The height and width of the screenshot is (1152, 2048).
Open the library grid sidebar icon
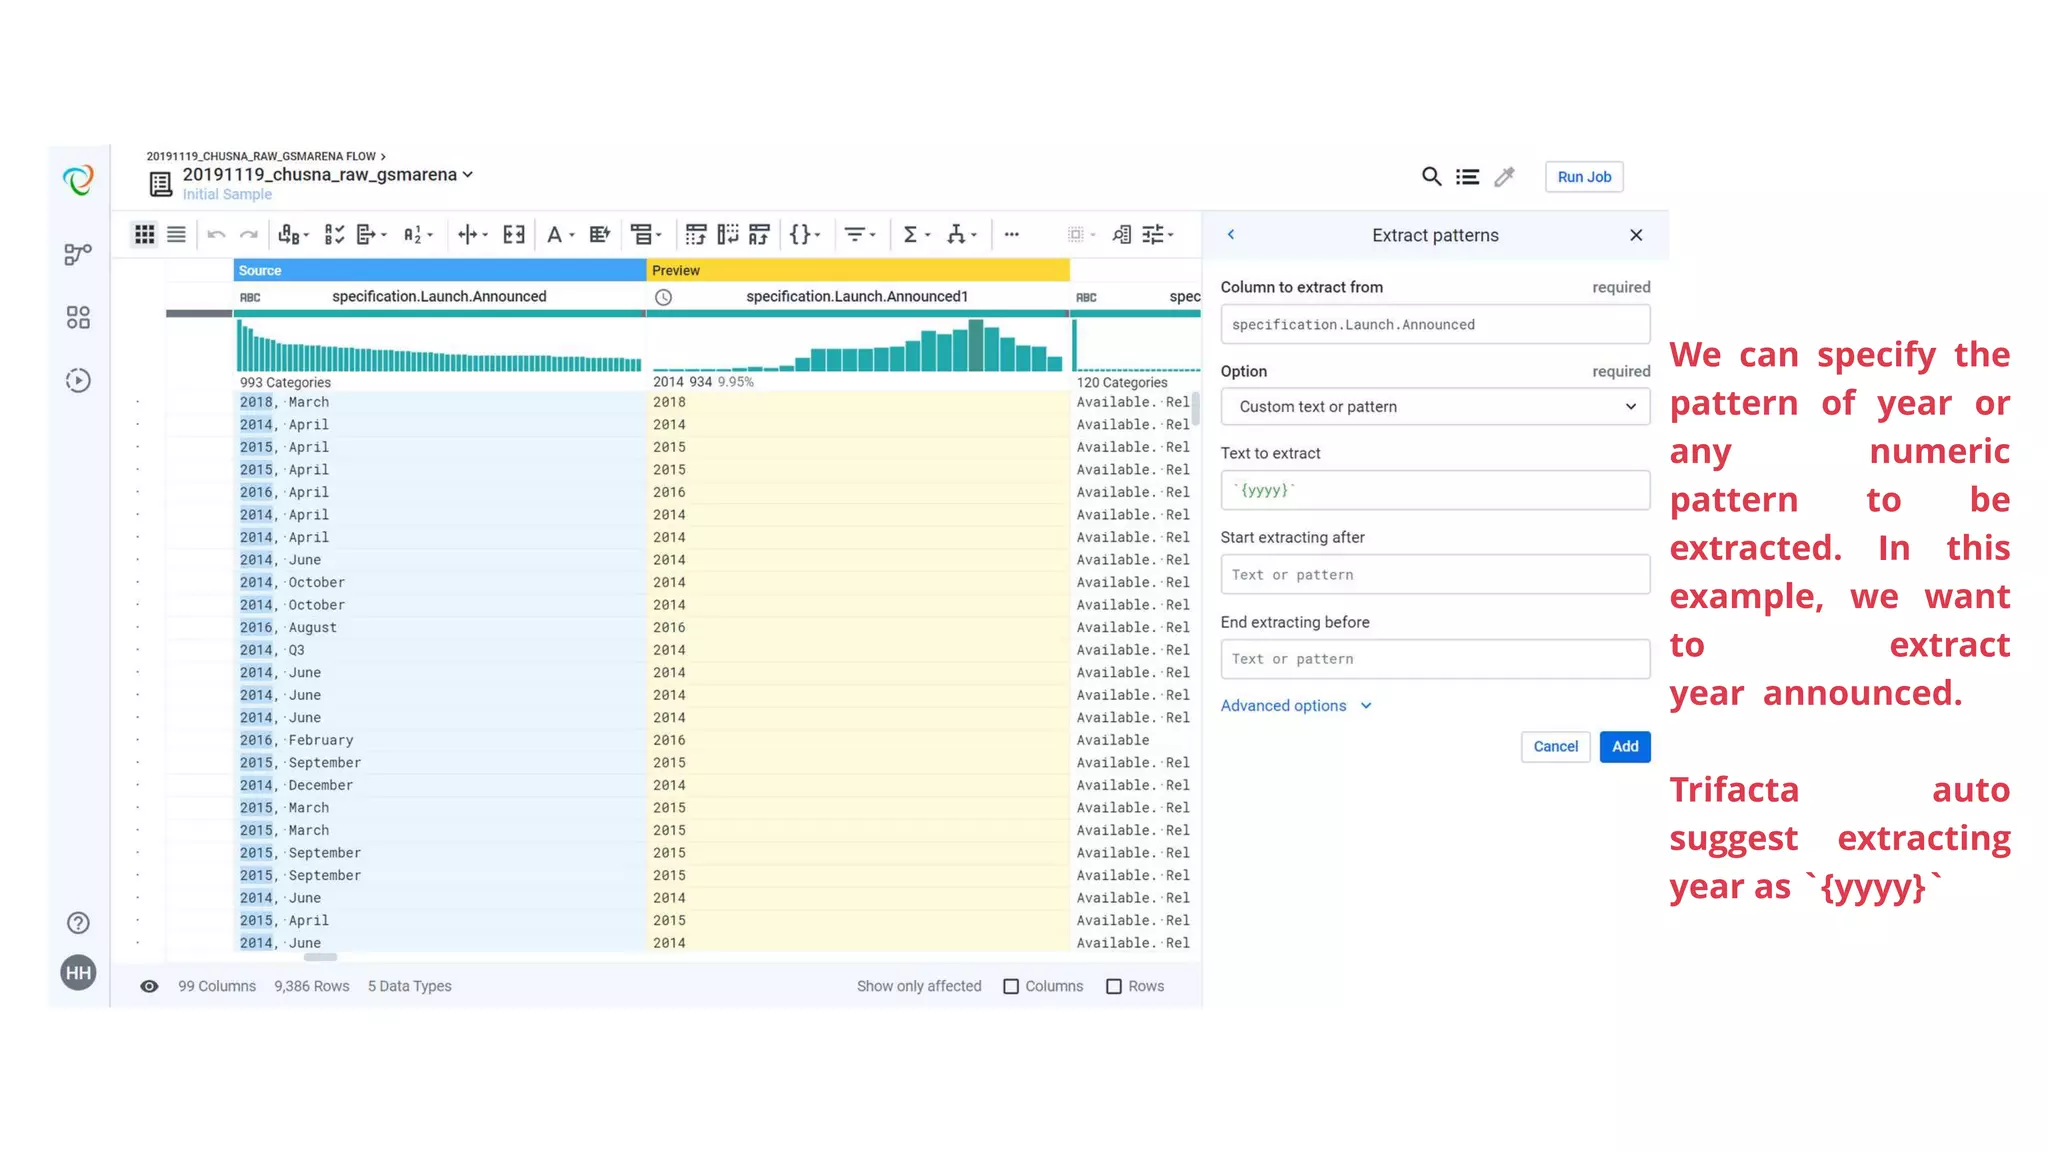pyautogui.click(x=78, y=317)
